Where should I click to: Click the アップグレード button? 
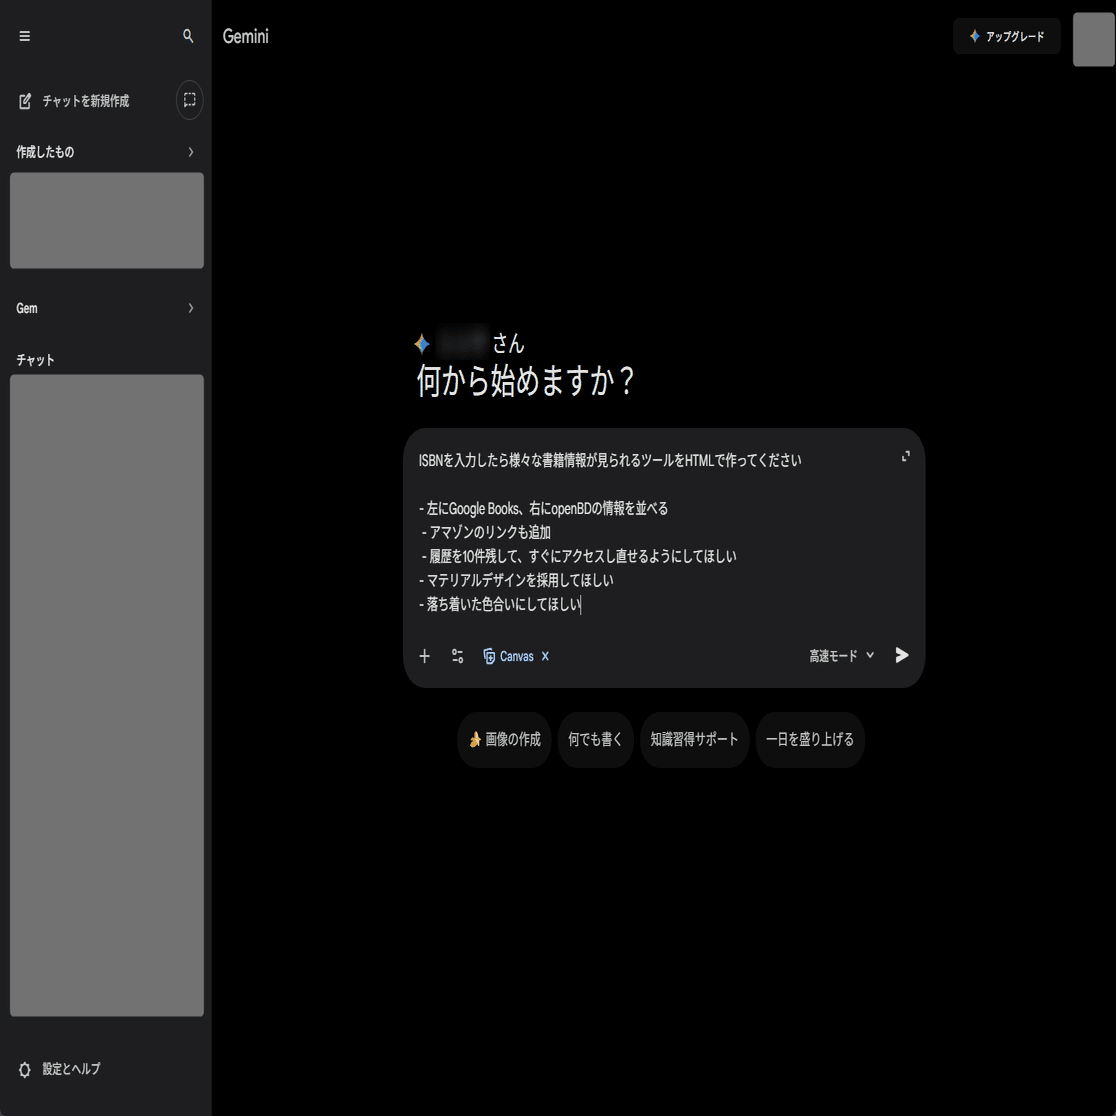tap(1006, 36)
